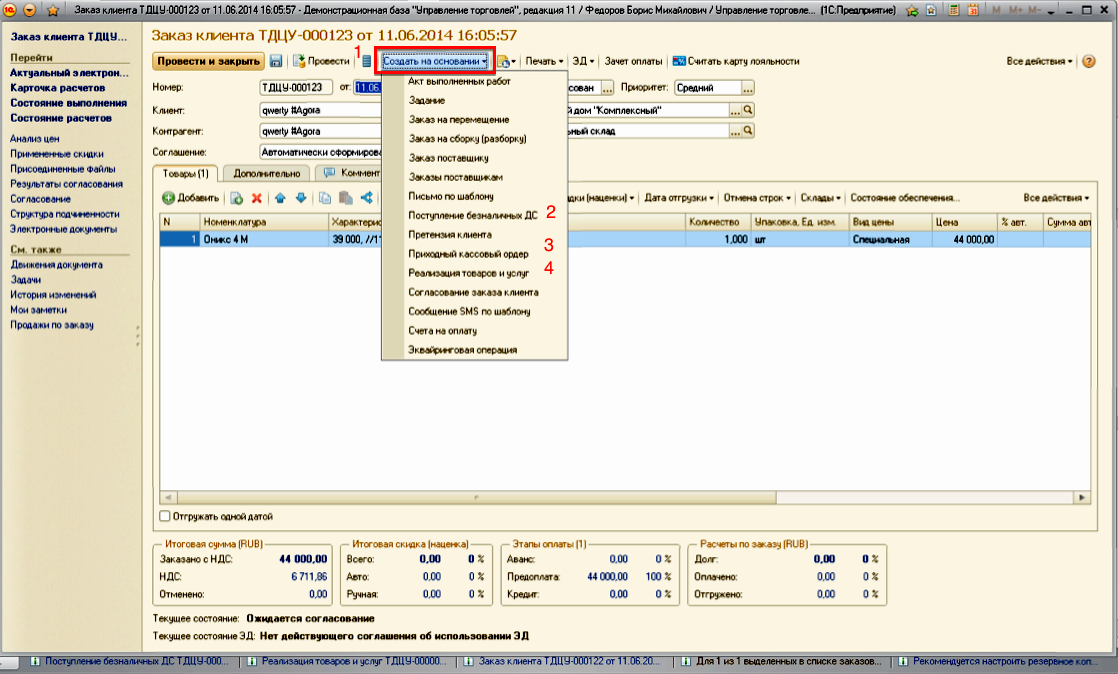Image resolution: width=1118 pixels, height=674 pixels.
Task: Open the calendar icon in title bar
Action: (x=973, y=10)
